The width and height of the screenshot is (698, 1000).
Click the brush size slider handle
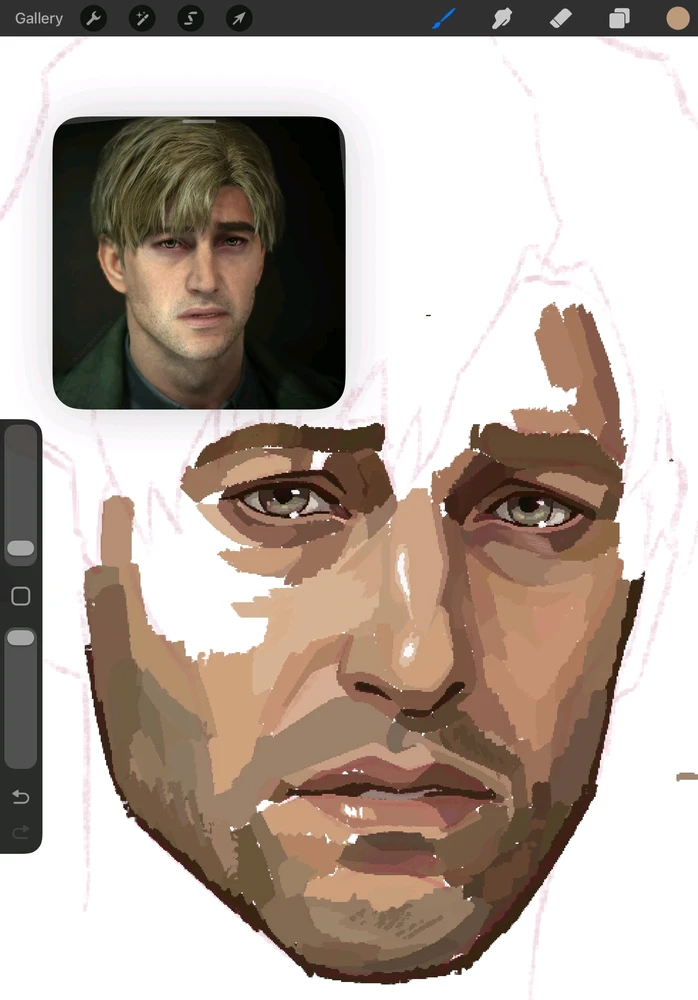tap(21, 548)
